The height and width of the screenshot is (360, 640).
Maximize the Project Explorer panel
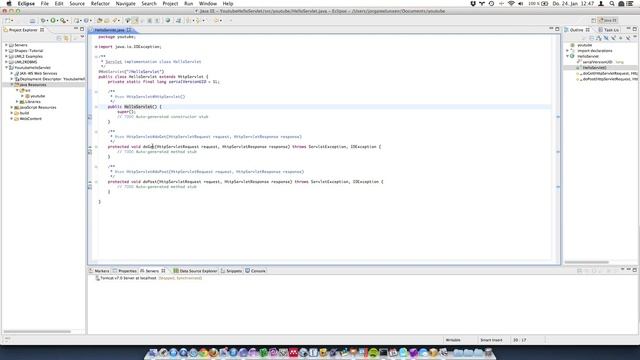pyautogui.click(x=82, y=29)
